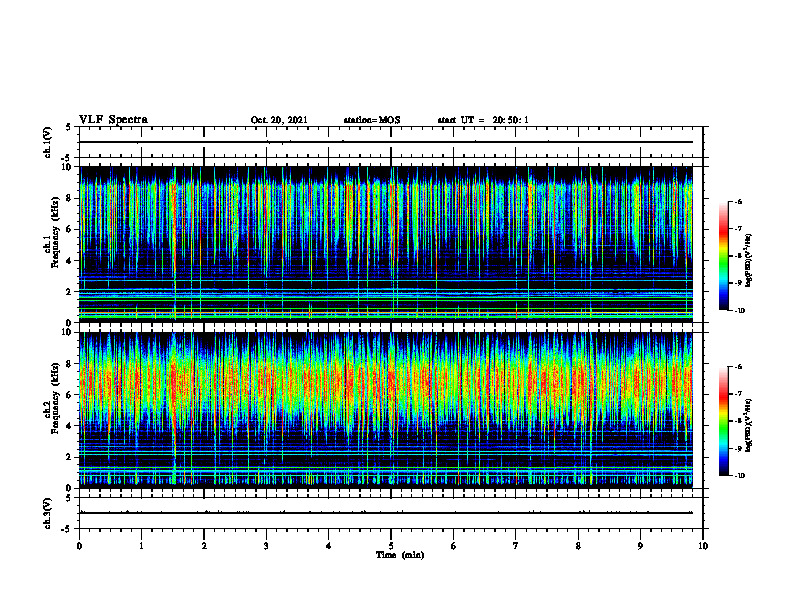Click the '-5' tick on ch.3(V) axis
The width and height of the screenshot is (792, 612).
click(67, 529)
